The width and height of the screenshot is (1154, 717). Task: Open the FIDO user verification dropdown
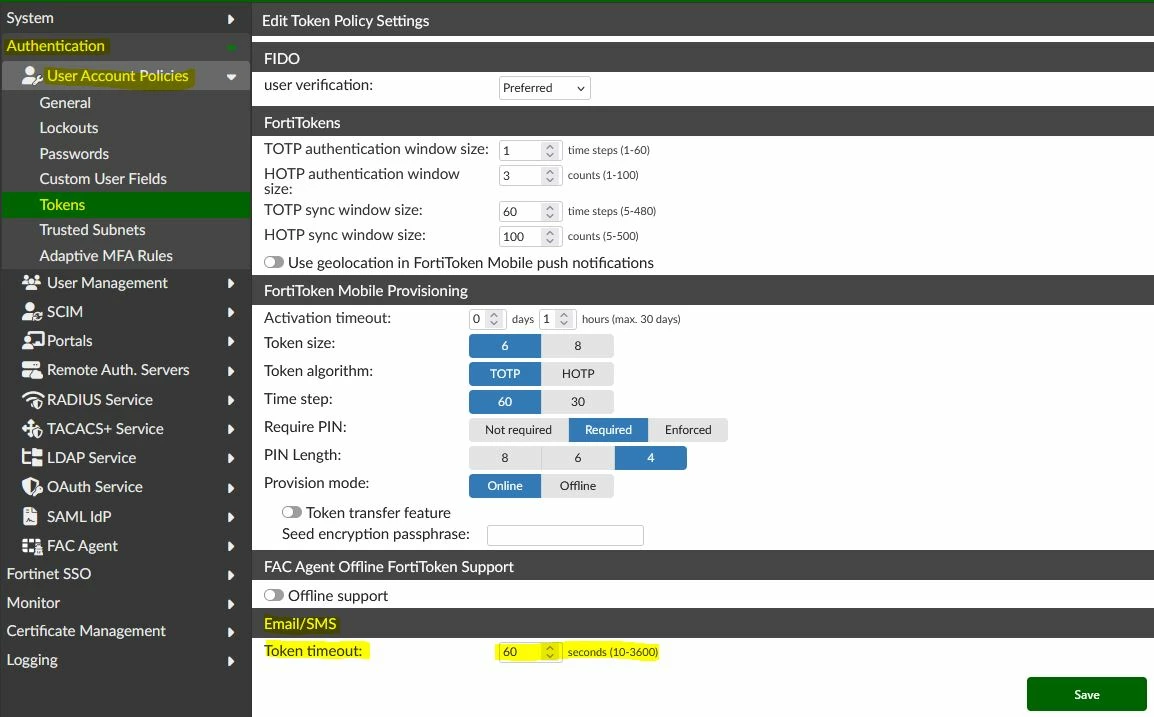544,88
